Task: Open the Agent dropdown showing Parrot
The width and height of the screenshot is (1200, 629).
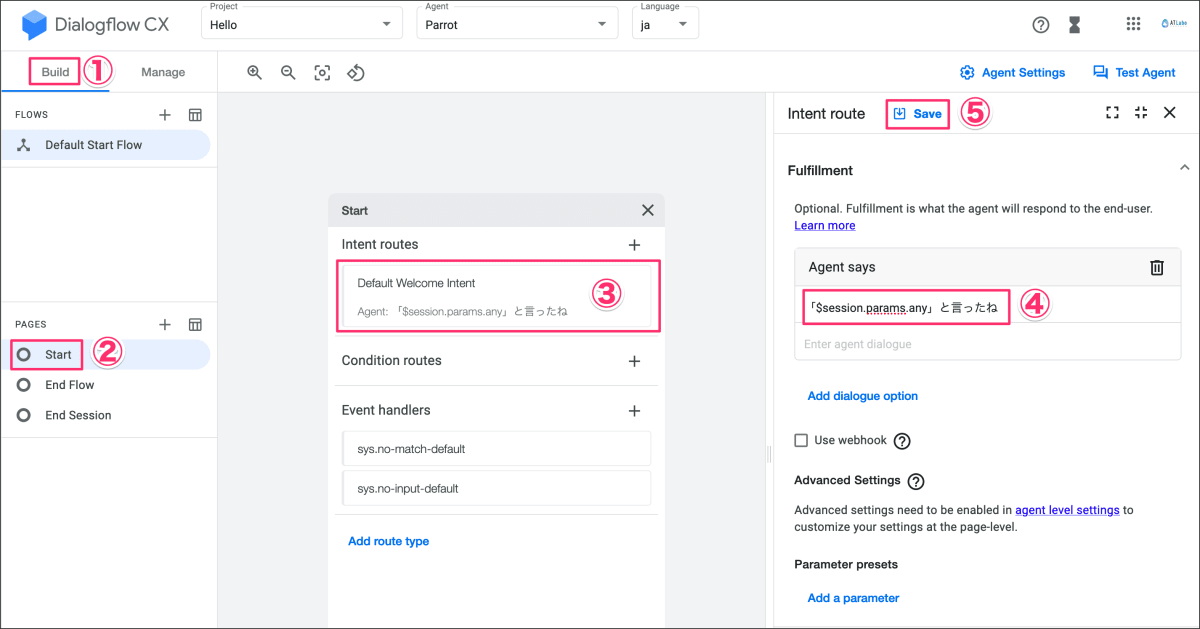Action: 516,24
